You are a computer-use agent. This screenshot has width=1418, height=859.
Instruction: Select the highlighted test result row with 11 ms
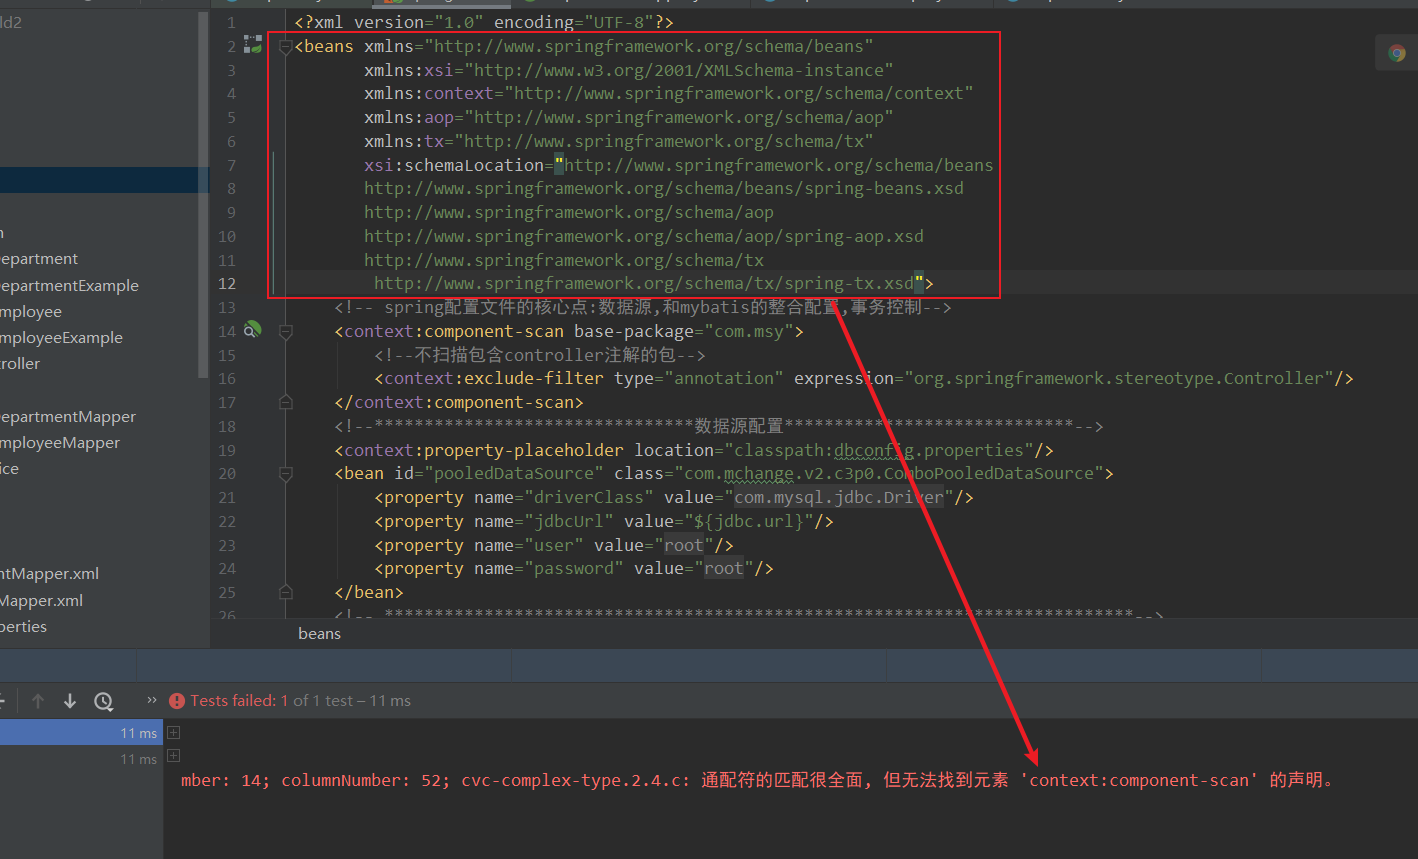[81, 733]
